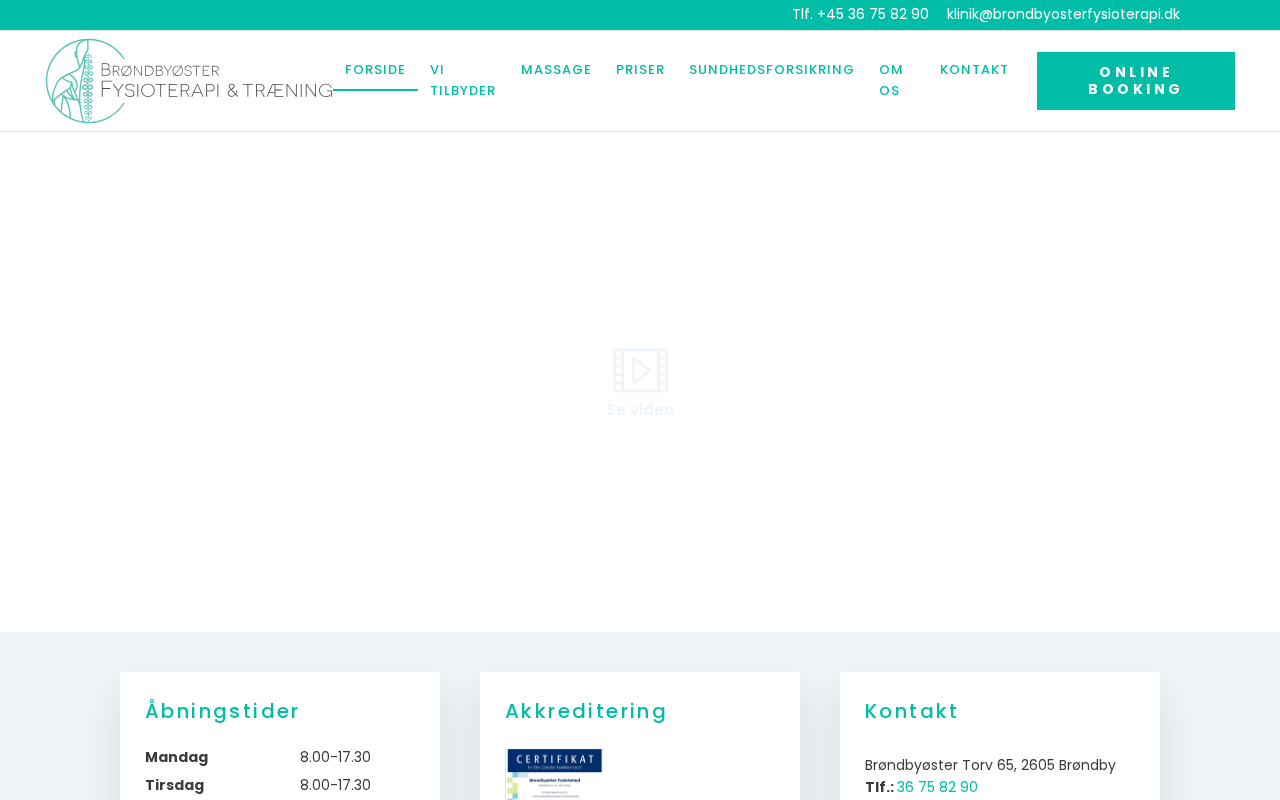Select the Mandag row label
Screen dimensions: 1280x800
click(x=177, y=757)
